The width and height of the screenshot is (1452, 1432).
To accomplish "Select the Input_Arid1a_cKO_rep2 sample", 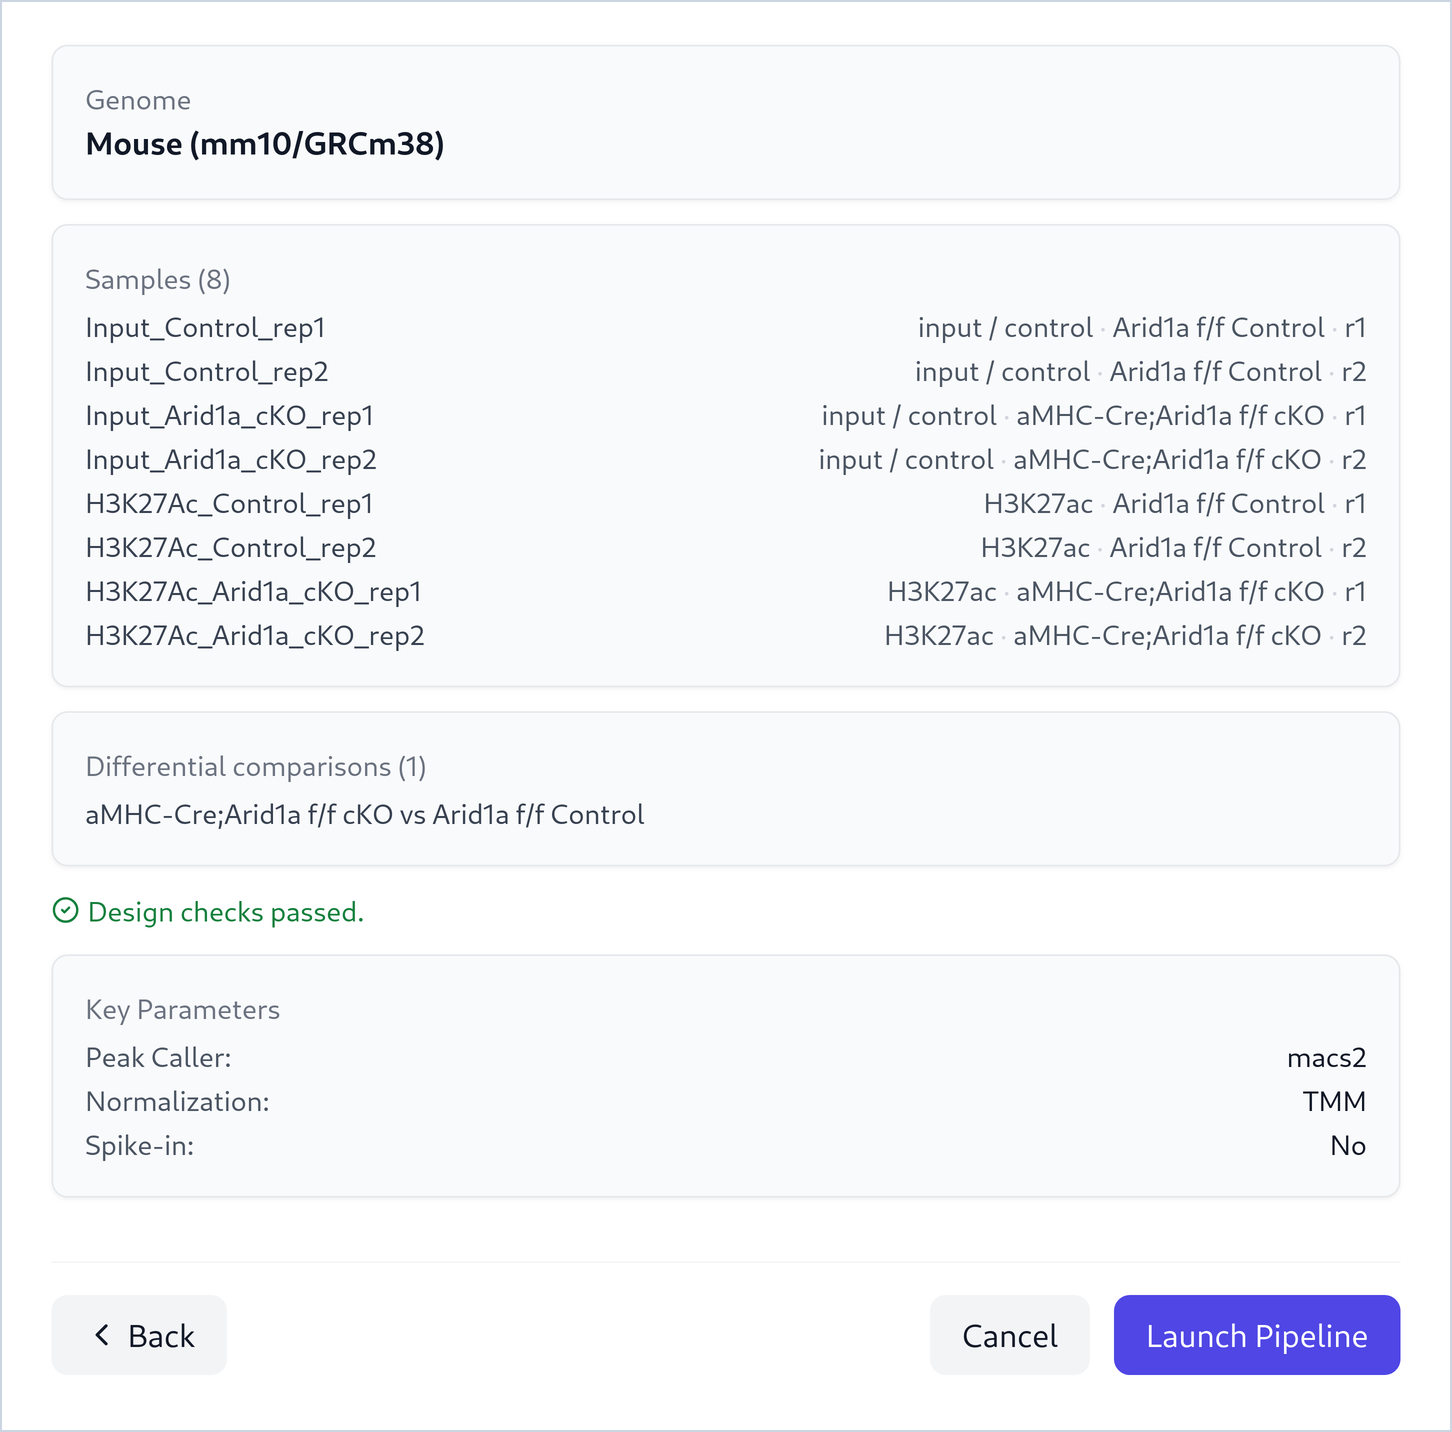I will [x=726, y=460].
